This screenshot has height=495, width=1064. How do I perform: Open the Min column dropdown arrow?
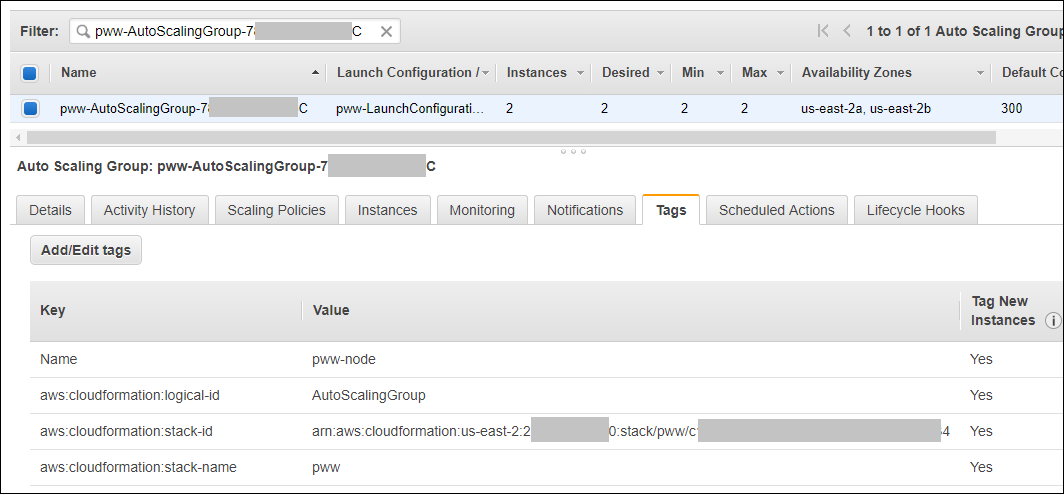pos(720,73)
